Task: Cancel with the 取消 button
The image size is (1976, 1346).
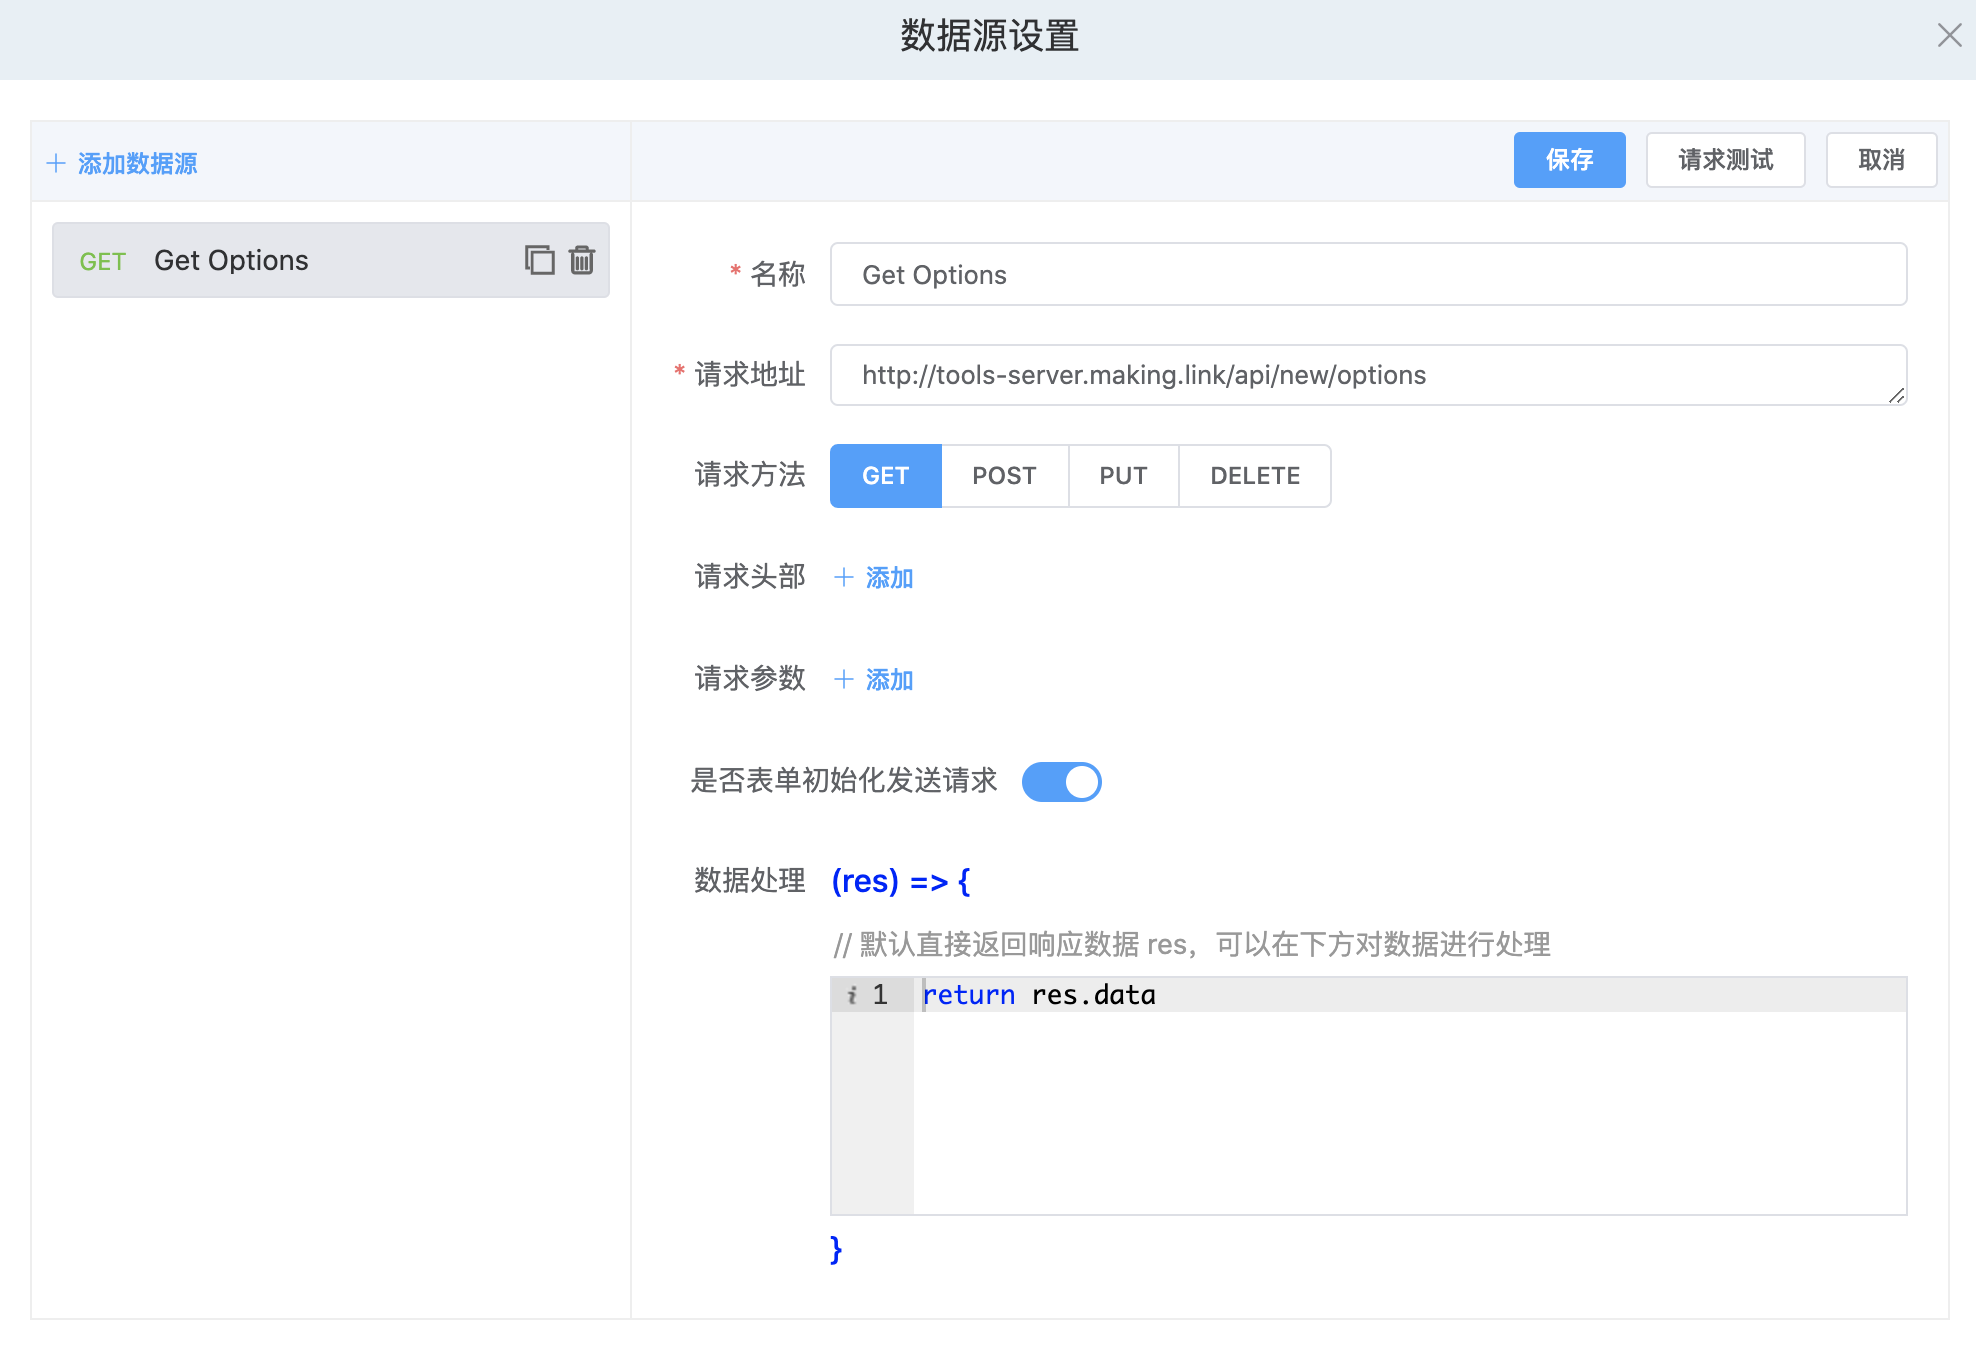Action: [1881, 160]
